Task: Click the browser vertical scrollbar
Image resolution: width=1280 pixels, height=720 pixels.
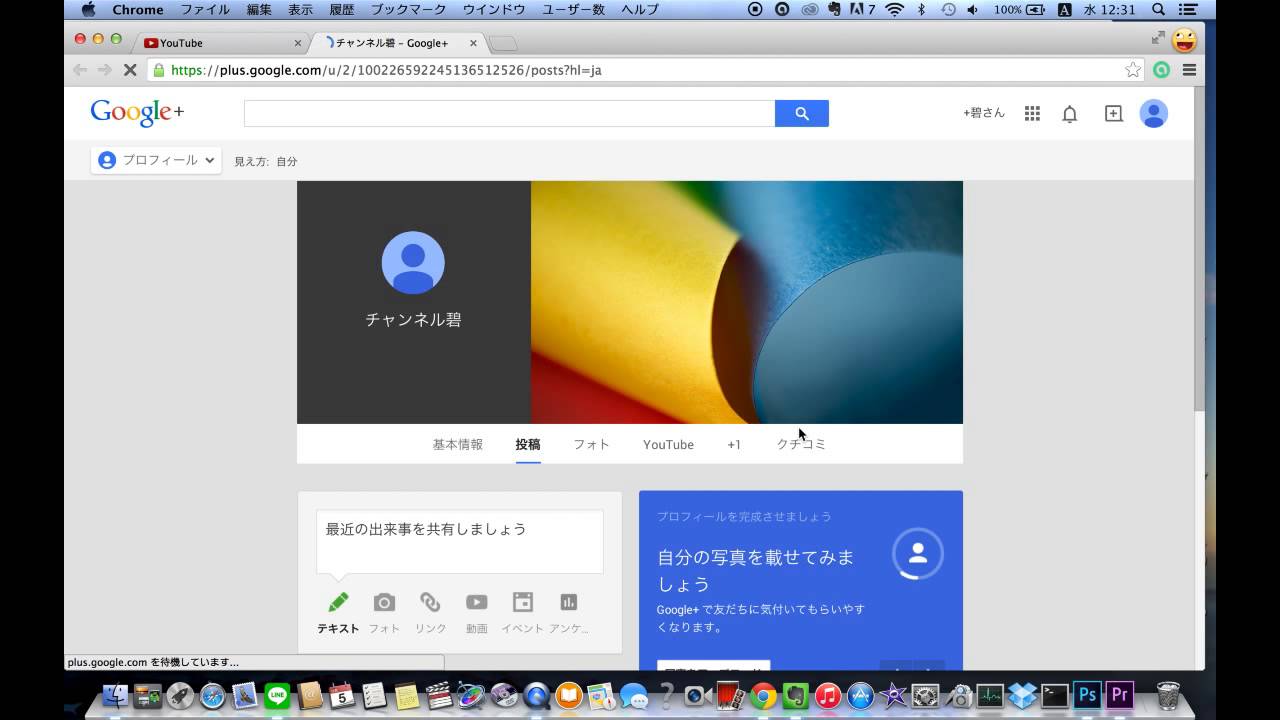Action: click(1199, 250)
